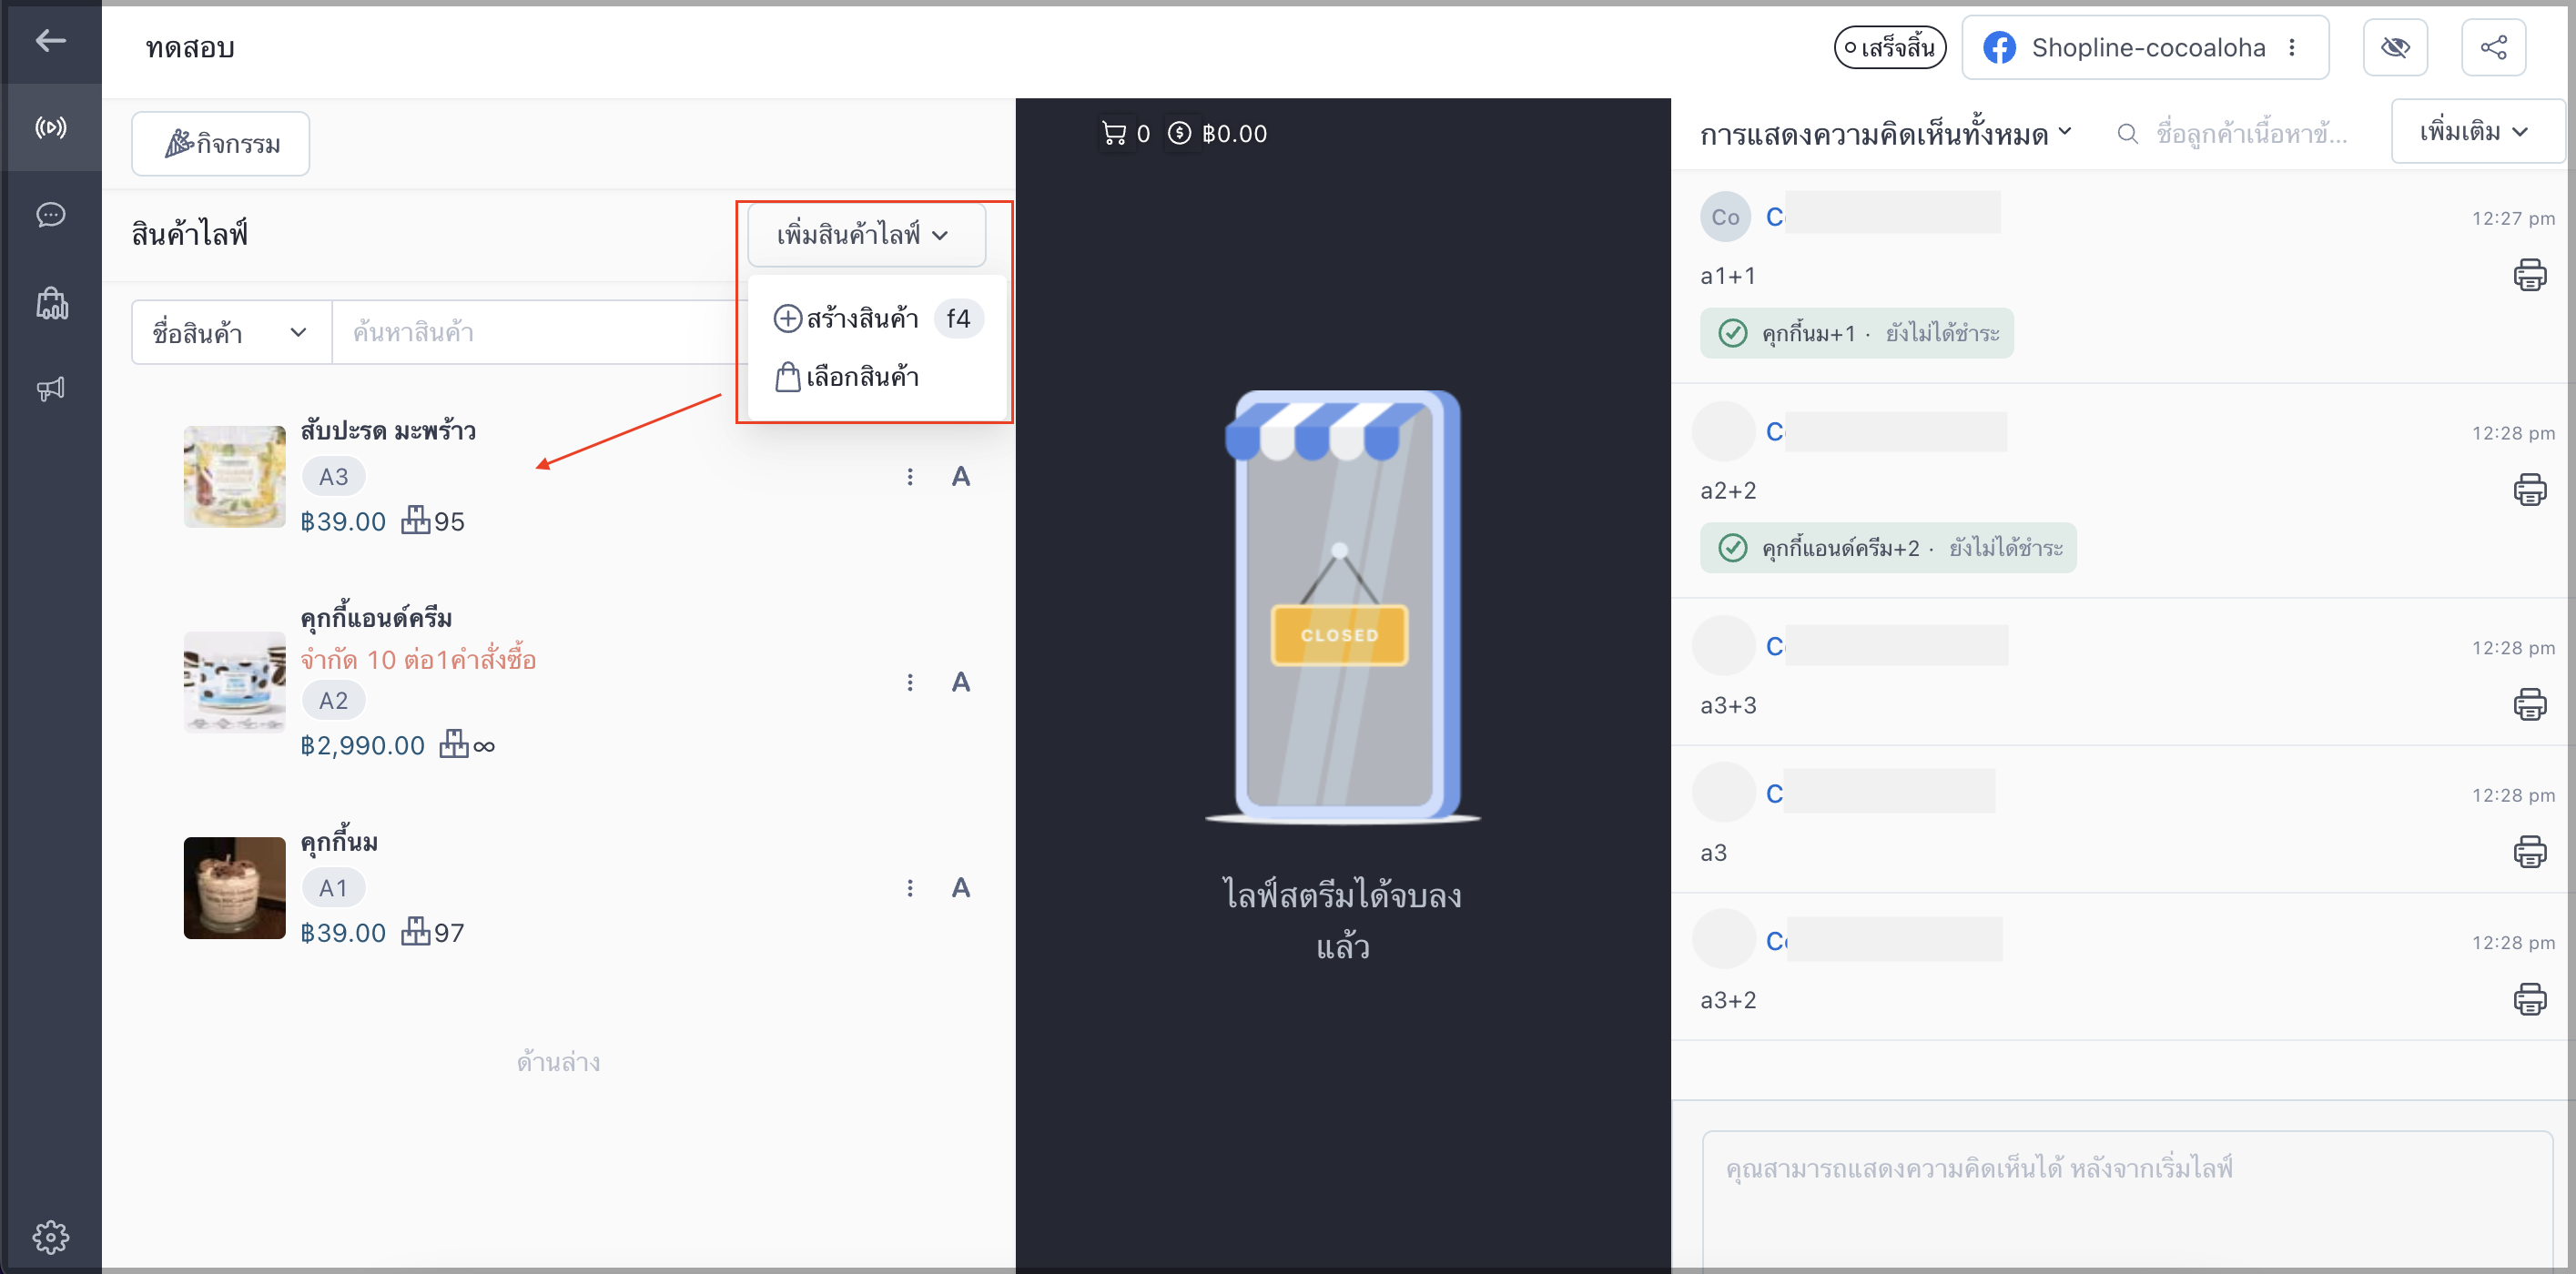2576x1274 pixels.
Task: Click the คุกกี้นม+1 order tag
Action: pyautogui.click(x=1856, y=333)
